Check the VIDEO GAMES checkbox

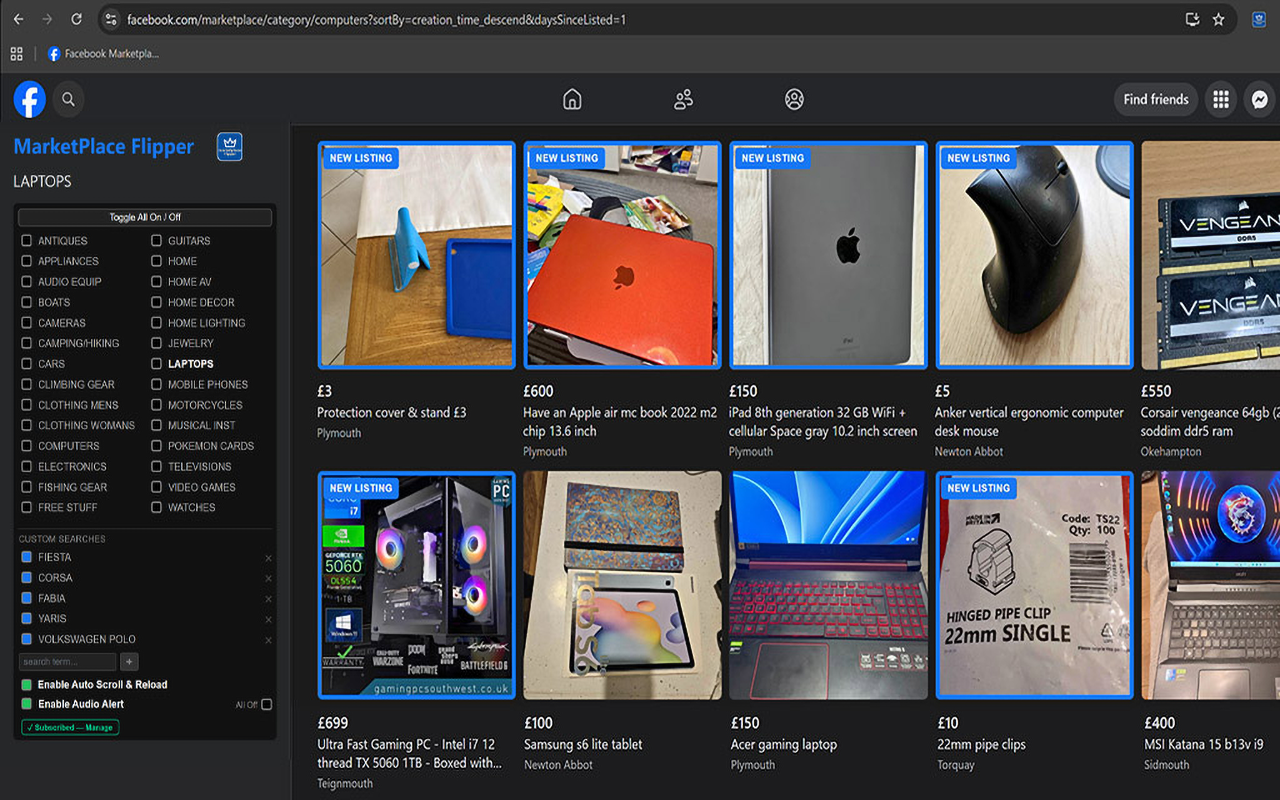[x=156, y=487]
